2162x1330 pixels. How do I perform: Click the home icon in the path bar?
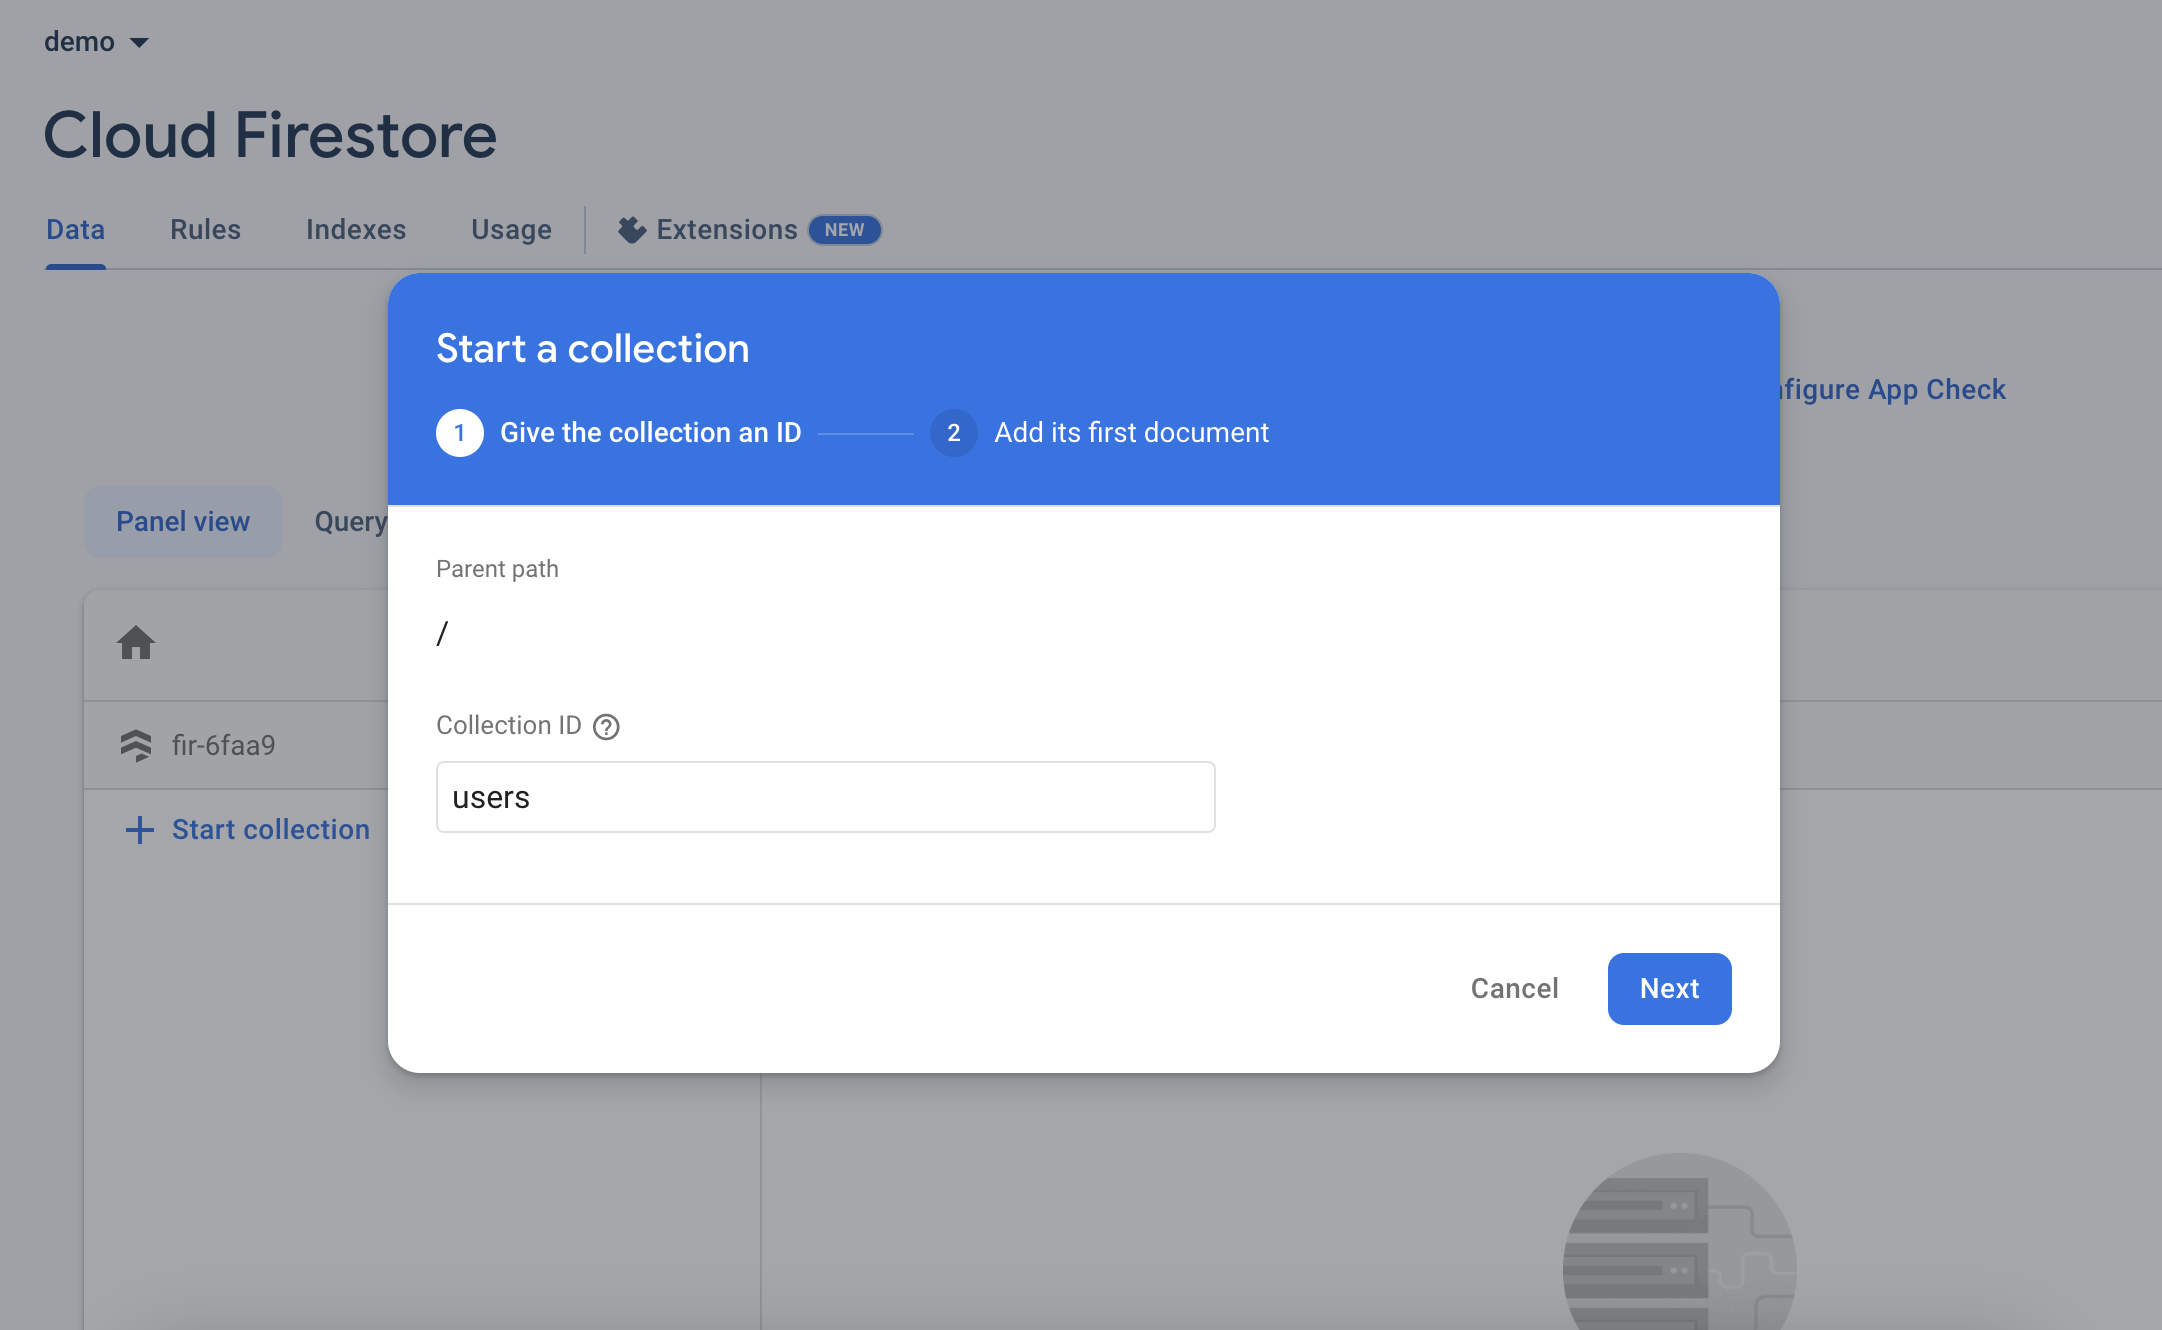click(136, 643)
